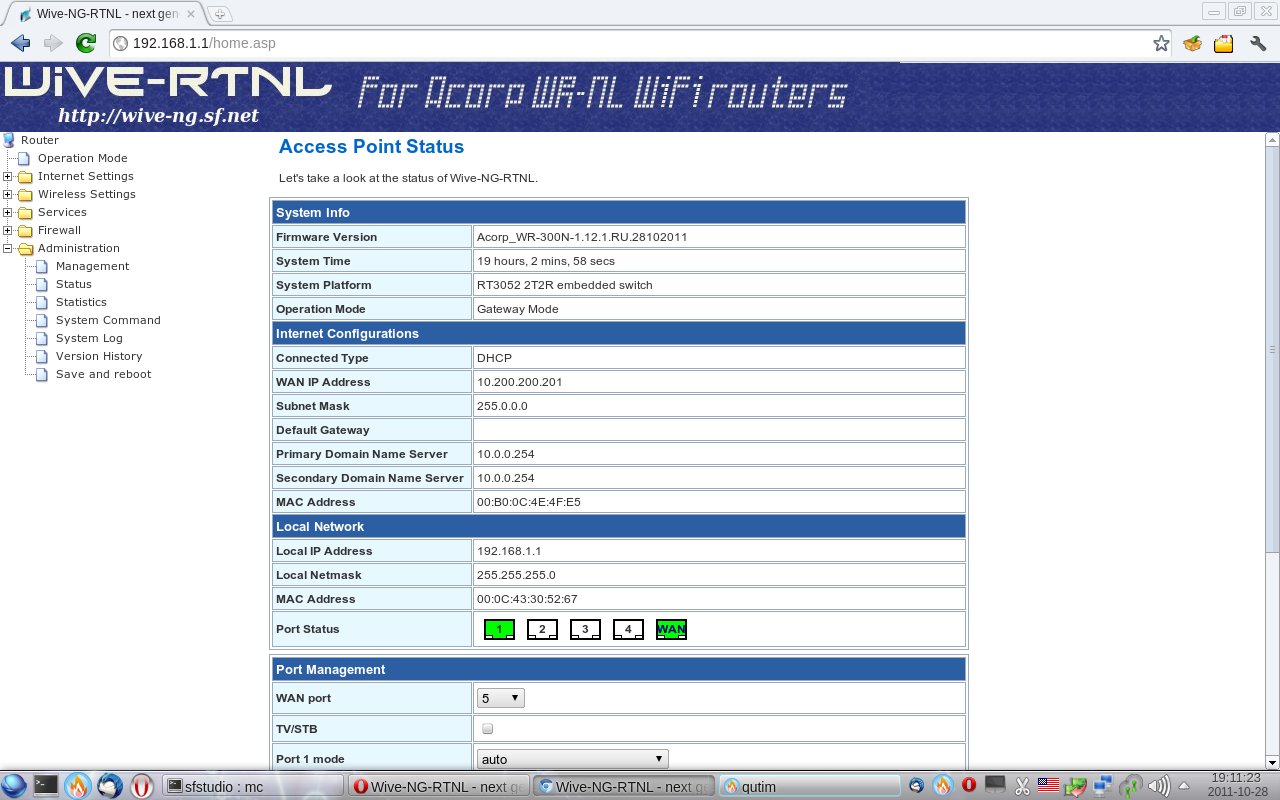Click the firmware version Acorp_WR-300N value
This screenshot has height=800, width=1280.
pos(582,237)
